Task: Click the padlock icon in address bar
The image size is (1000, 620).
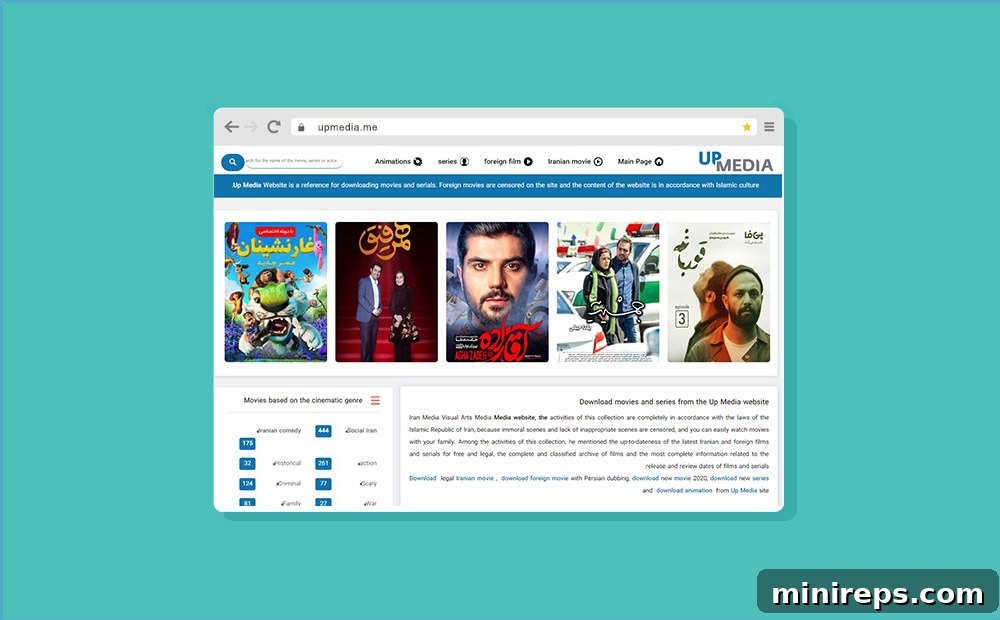Action: pyautogui.click(x=301, y=127)
